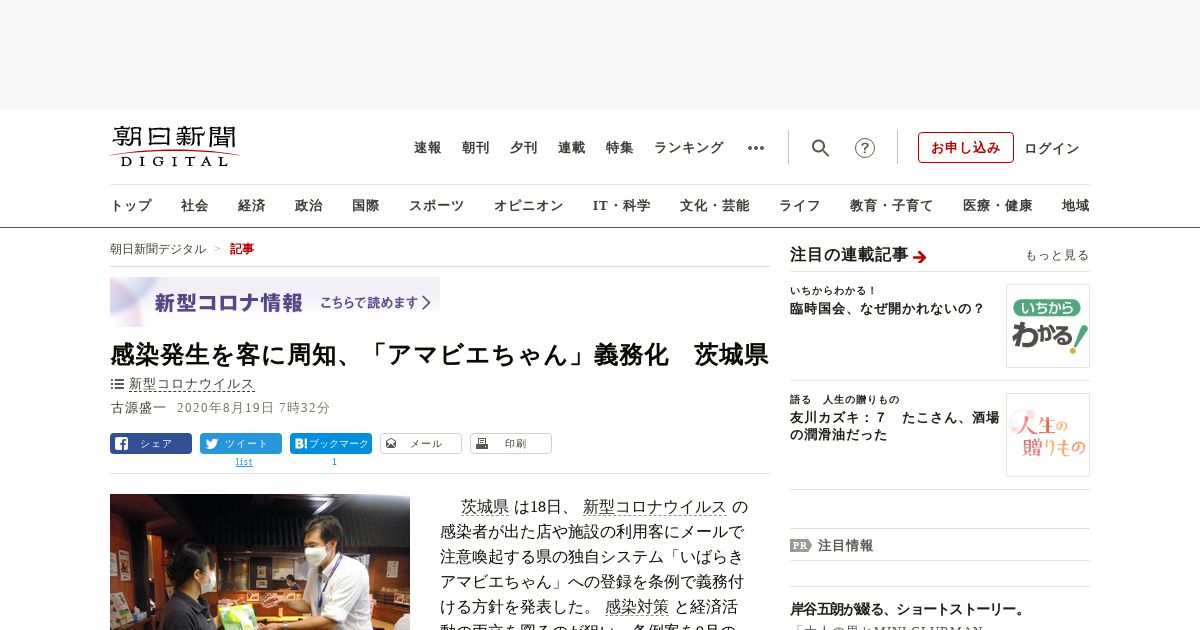Open the article photo thumbnail

[x=260, y=562]
